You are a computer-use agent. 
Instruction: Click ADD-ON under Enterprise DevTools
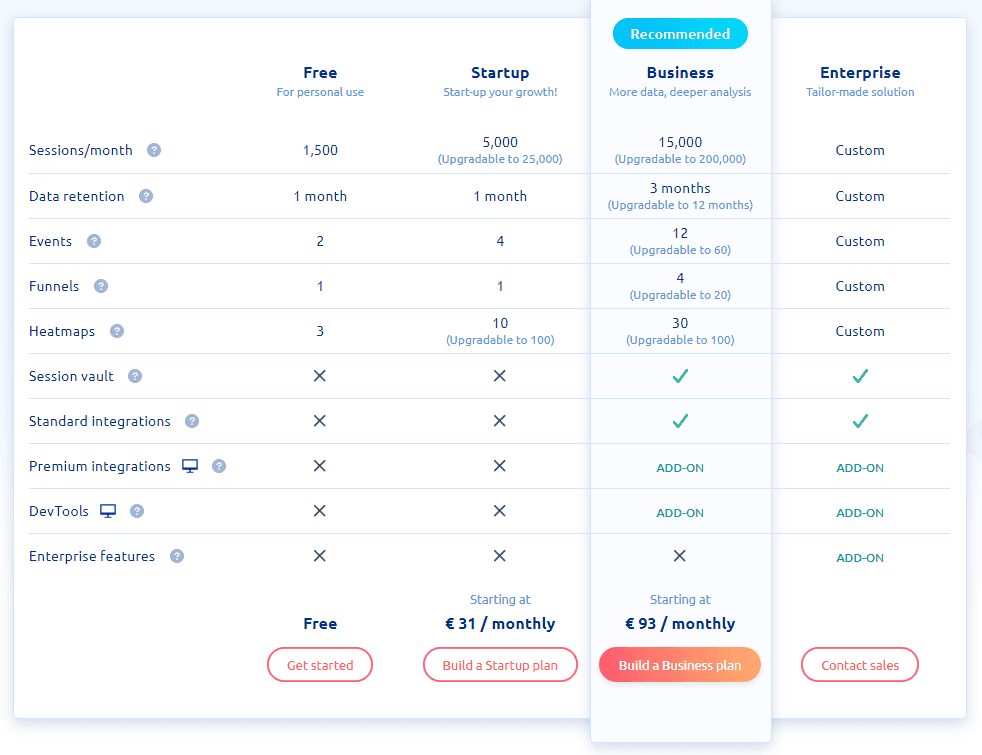860,512
